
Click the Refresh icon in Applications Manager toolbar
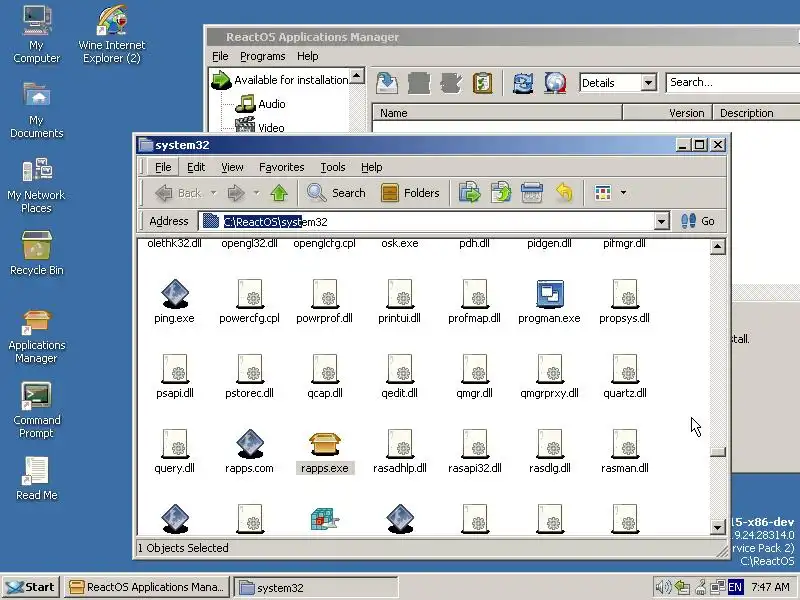[523, 83]
